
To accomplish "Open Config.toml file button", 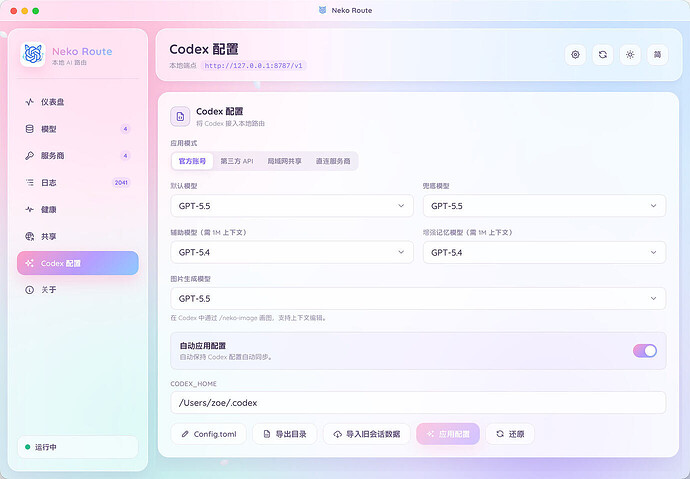I will coord(209,434).
